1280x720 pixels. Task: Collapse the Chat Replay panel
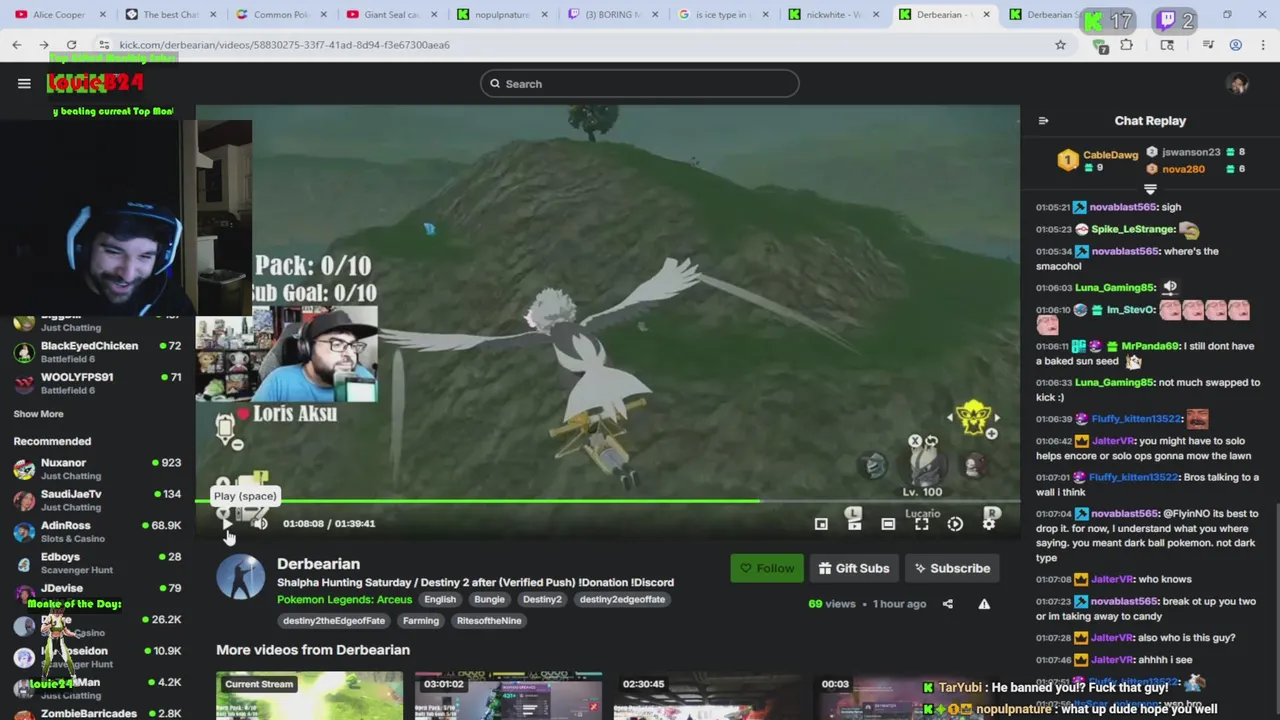click(x=1043, y=121)
